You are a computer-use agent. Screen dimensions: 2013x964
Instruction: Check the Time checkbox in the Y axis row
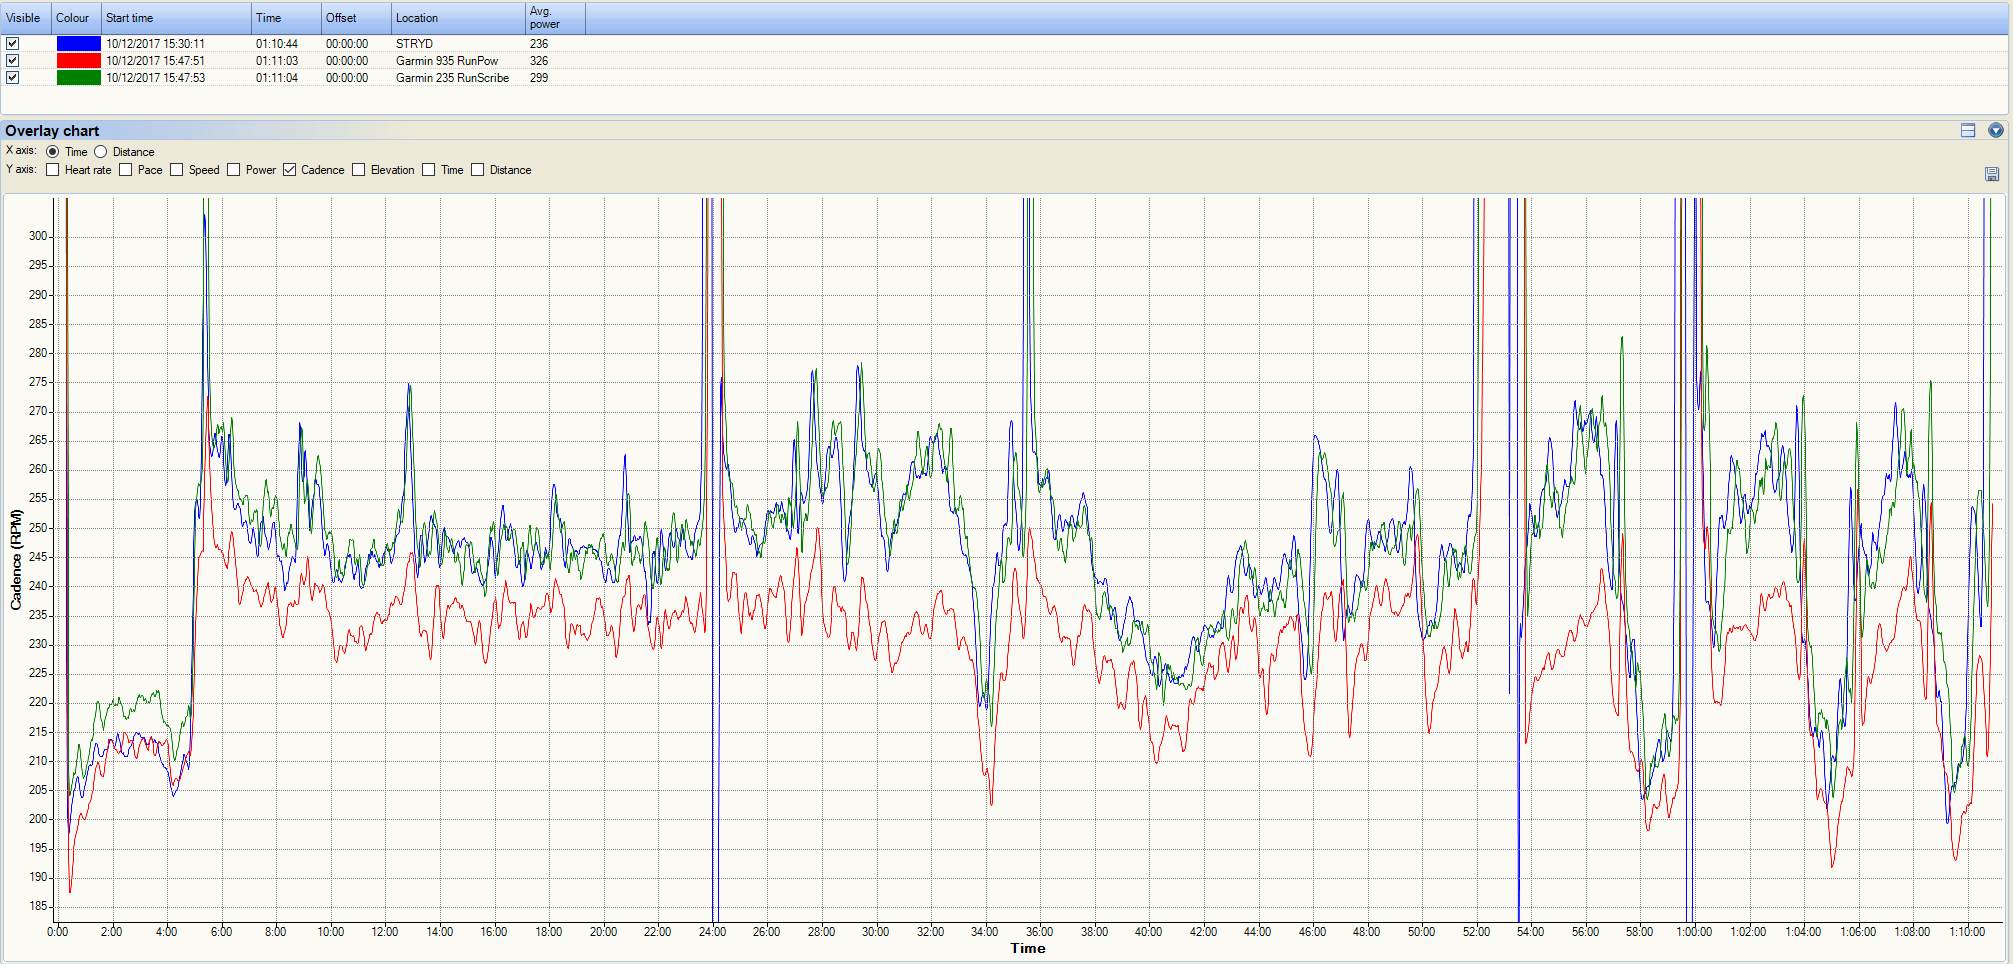pos(429,170)
